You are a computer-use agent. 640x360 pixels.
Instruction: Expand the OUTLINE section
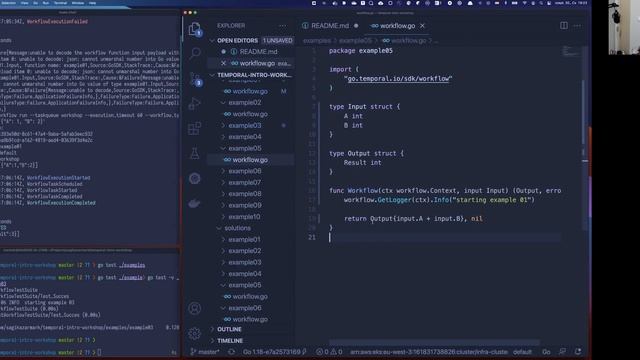coord(229,329)
